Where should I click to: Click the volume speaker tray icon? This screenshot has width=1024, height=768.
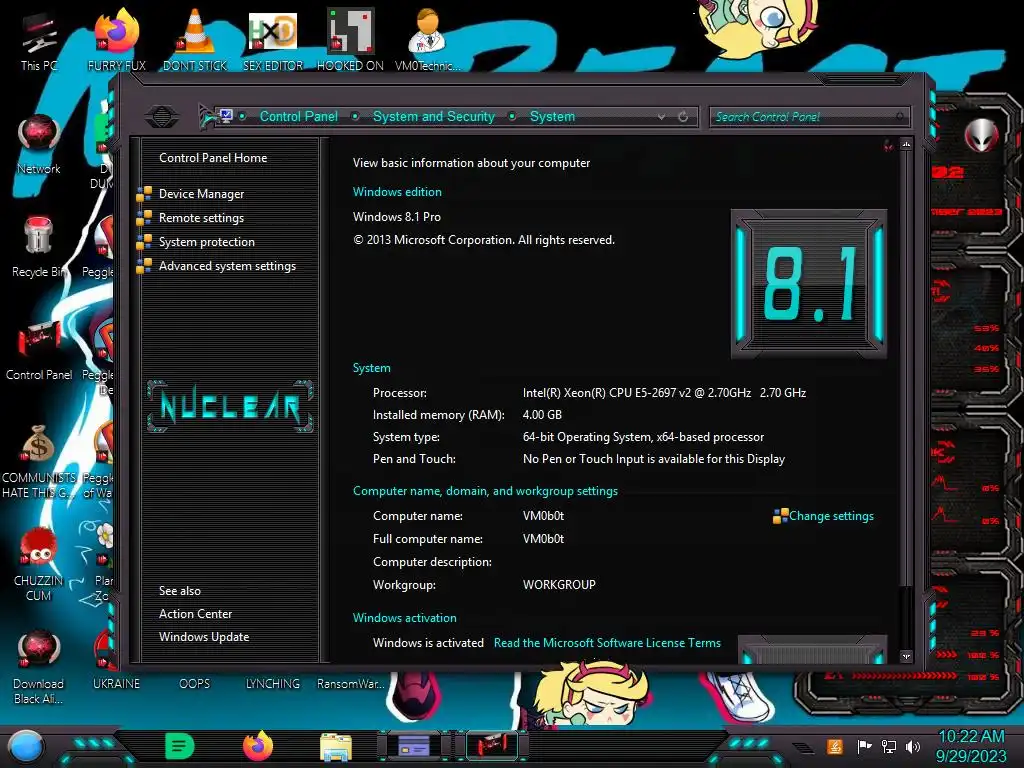pyautogui.click(x=913, y=746)
